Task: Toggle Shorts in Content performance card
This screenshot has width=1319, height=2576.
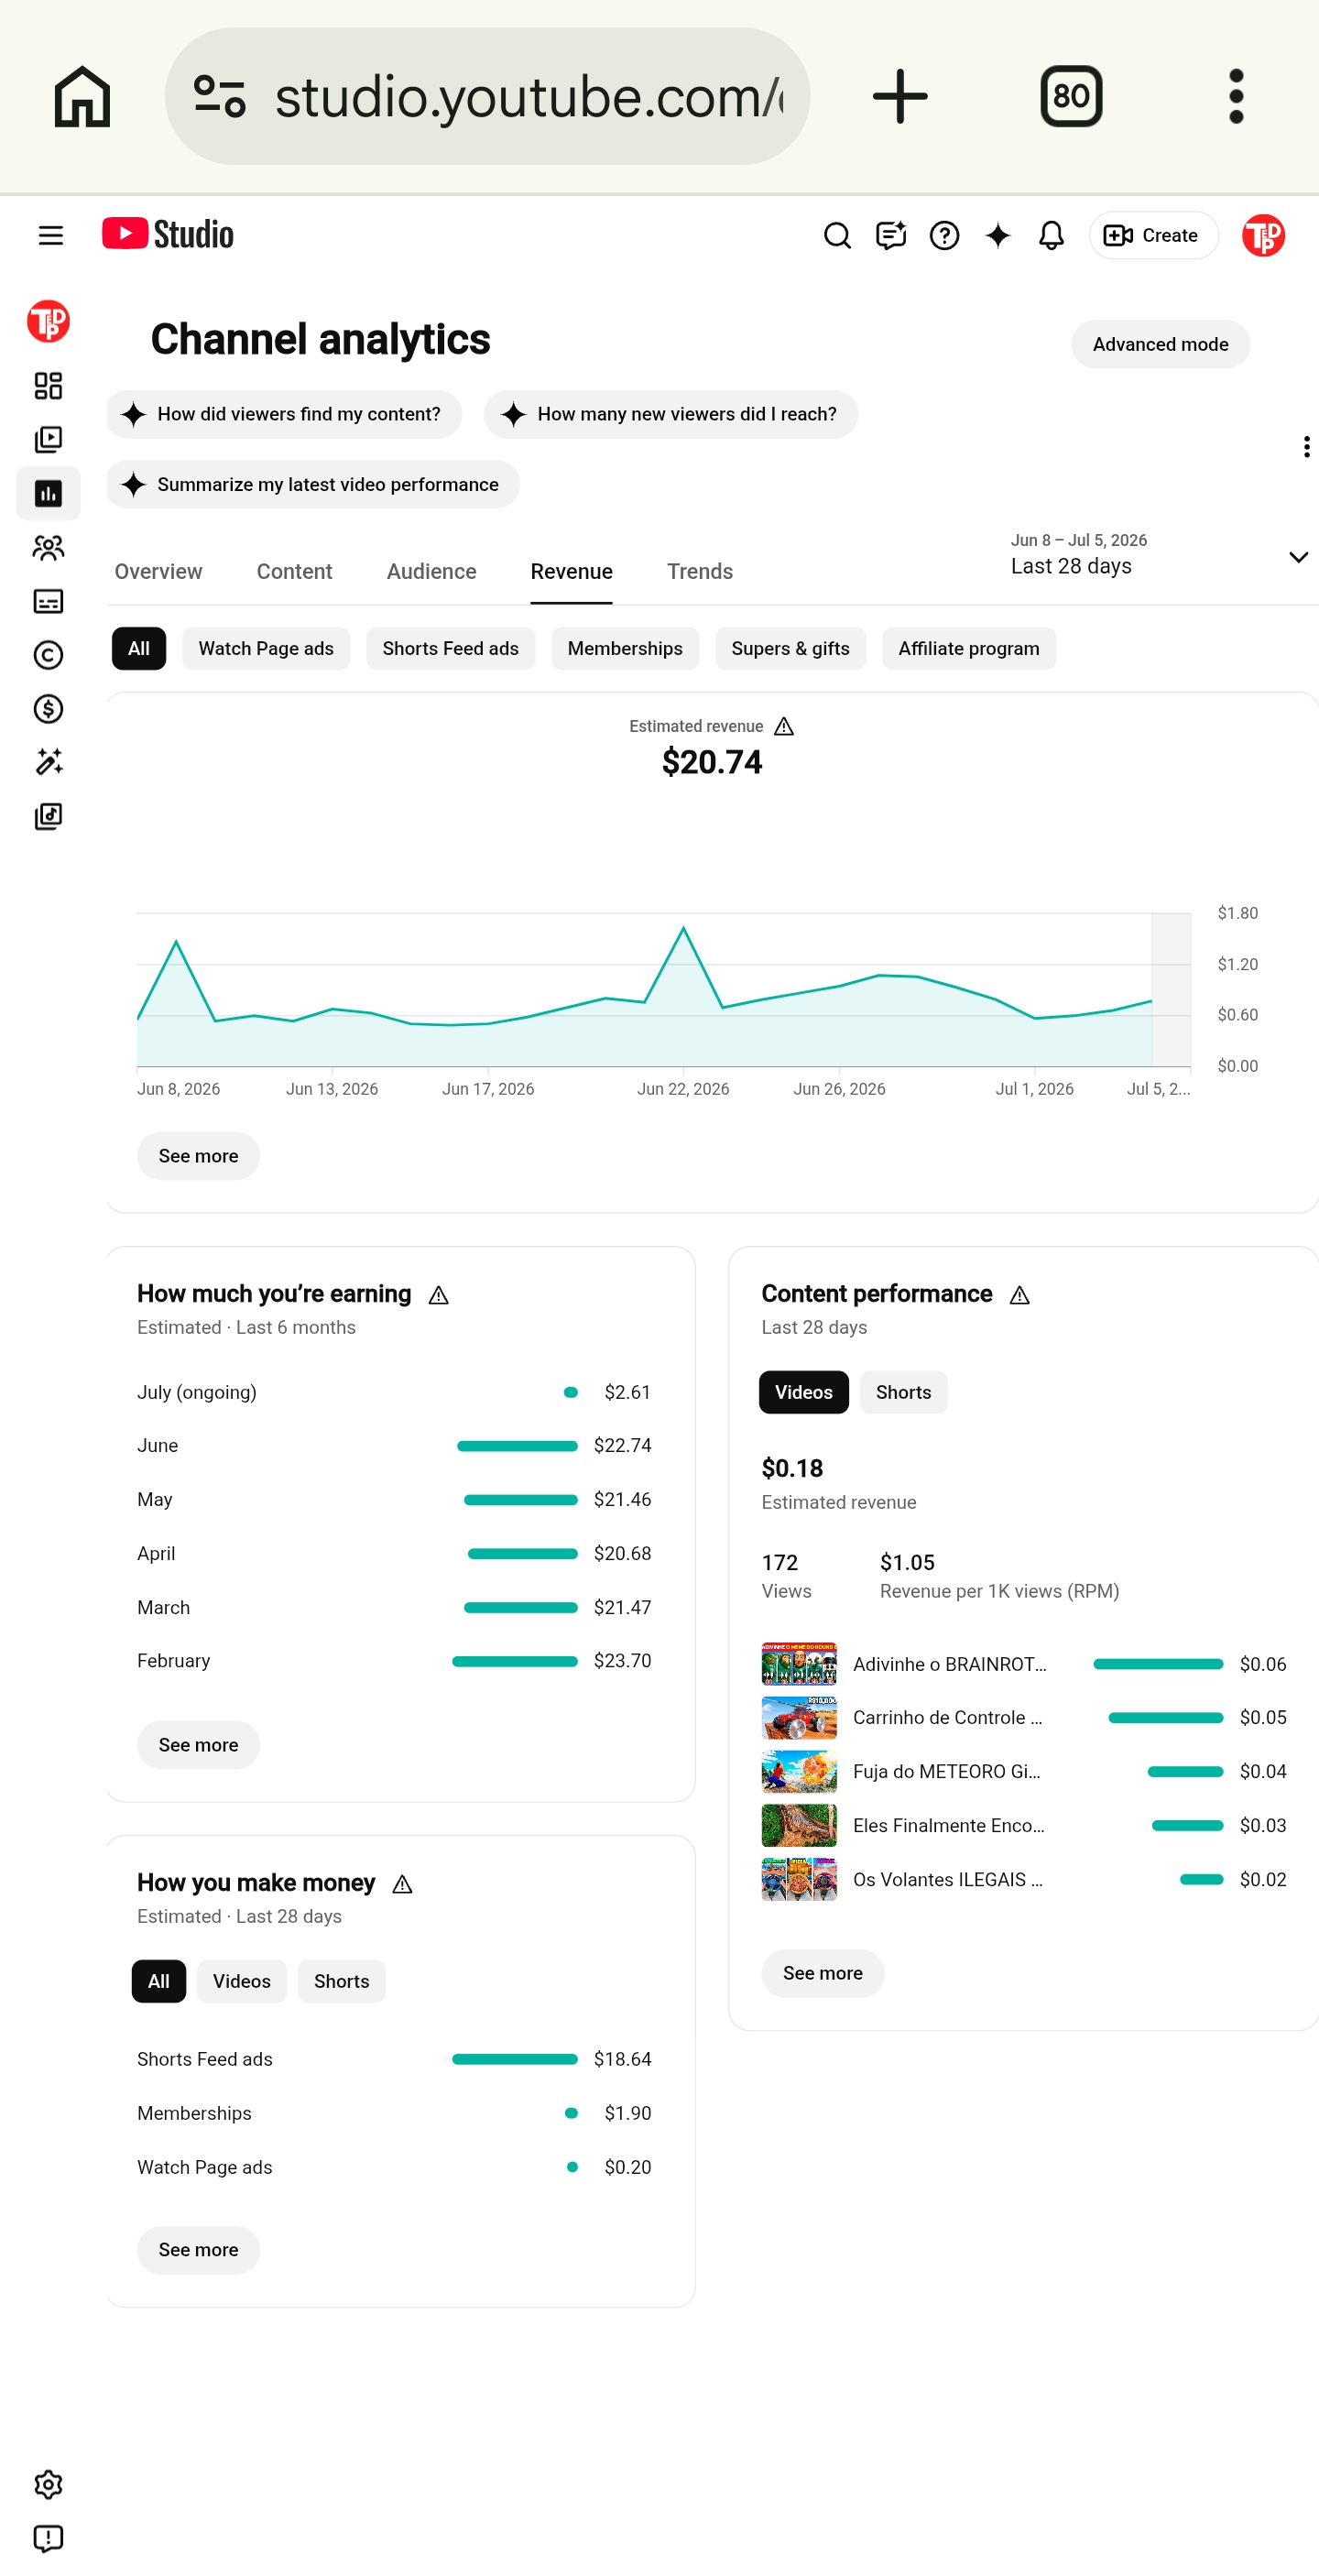Action: (x=903, y=1393)
